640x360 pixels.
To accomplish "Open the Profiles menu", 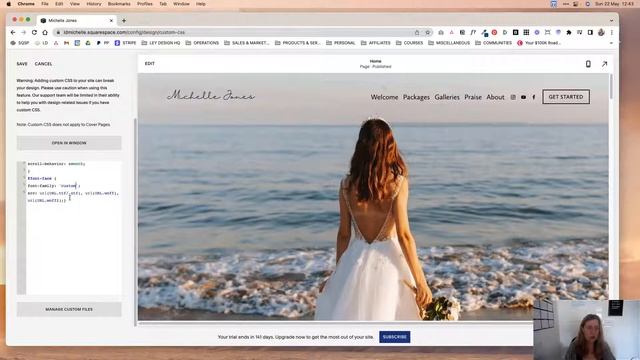I will [x=144, y=4].
